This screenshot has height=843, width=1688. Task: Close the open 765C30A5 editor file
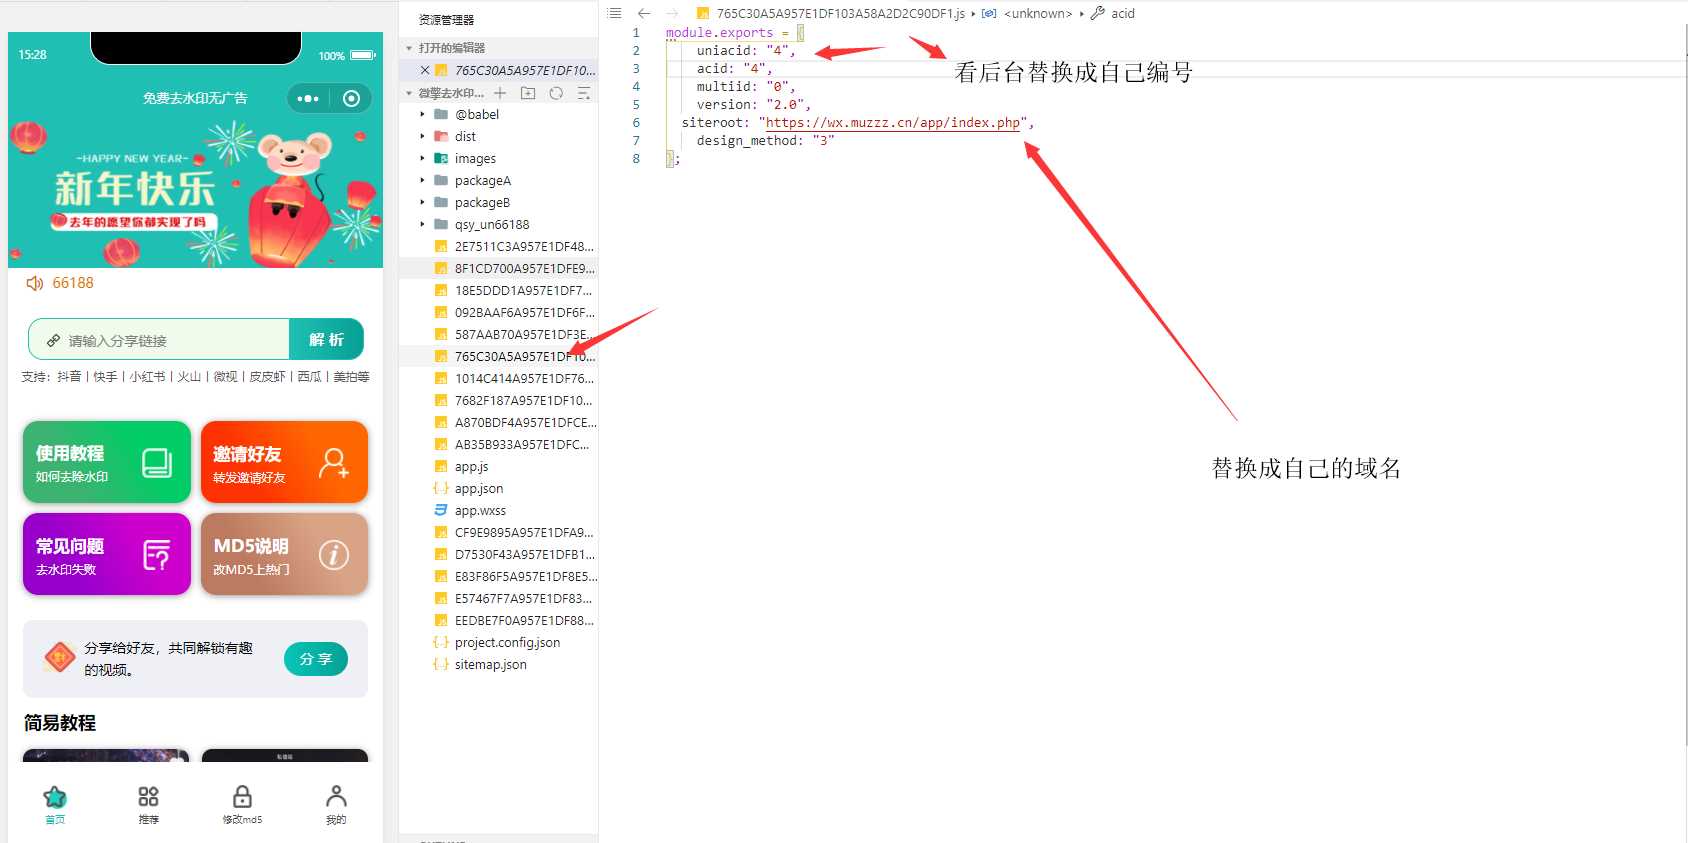click(425, 70)
